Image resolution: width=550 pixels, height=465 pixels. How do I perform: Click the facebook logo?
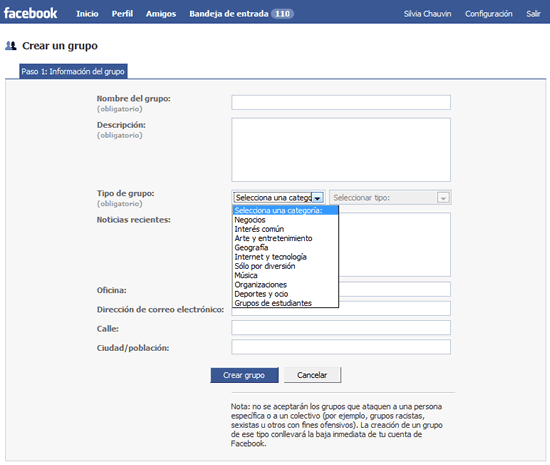[30, 13]
